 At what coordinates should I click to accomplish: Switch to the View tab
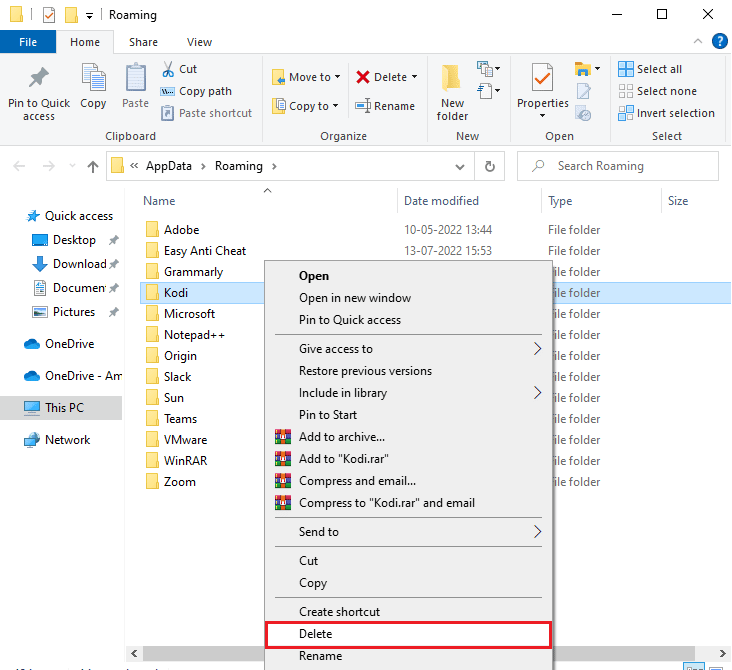click(x=199, y=42)
